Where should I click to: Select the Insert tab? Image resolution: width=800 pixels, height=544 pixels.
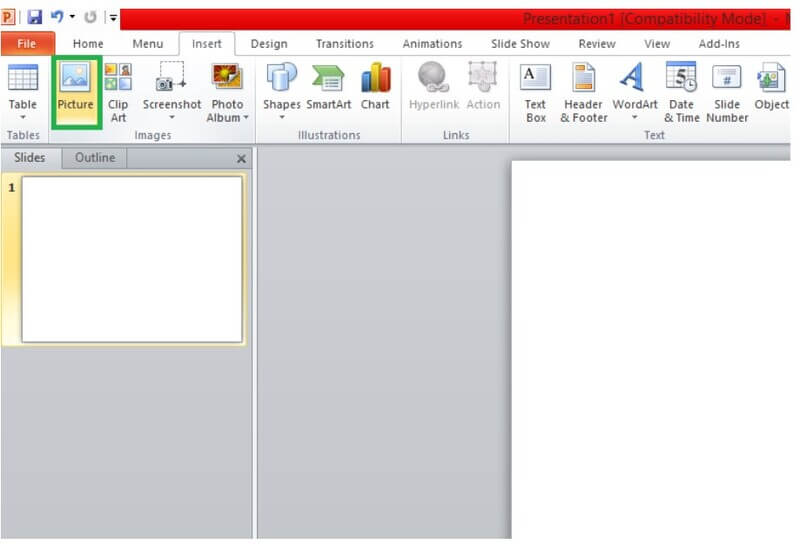pos(207,44)
